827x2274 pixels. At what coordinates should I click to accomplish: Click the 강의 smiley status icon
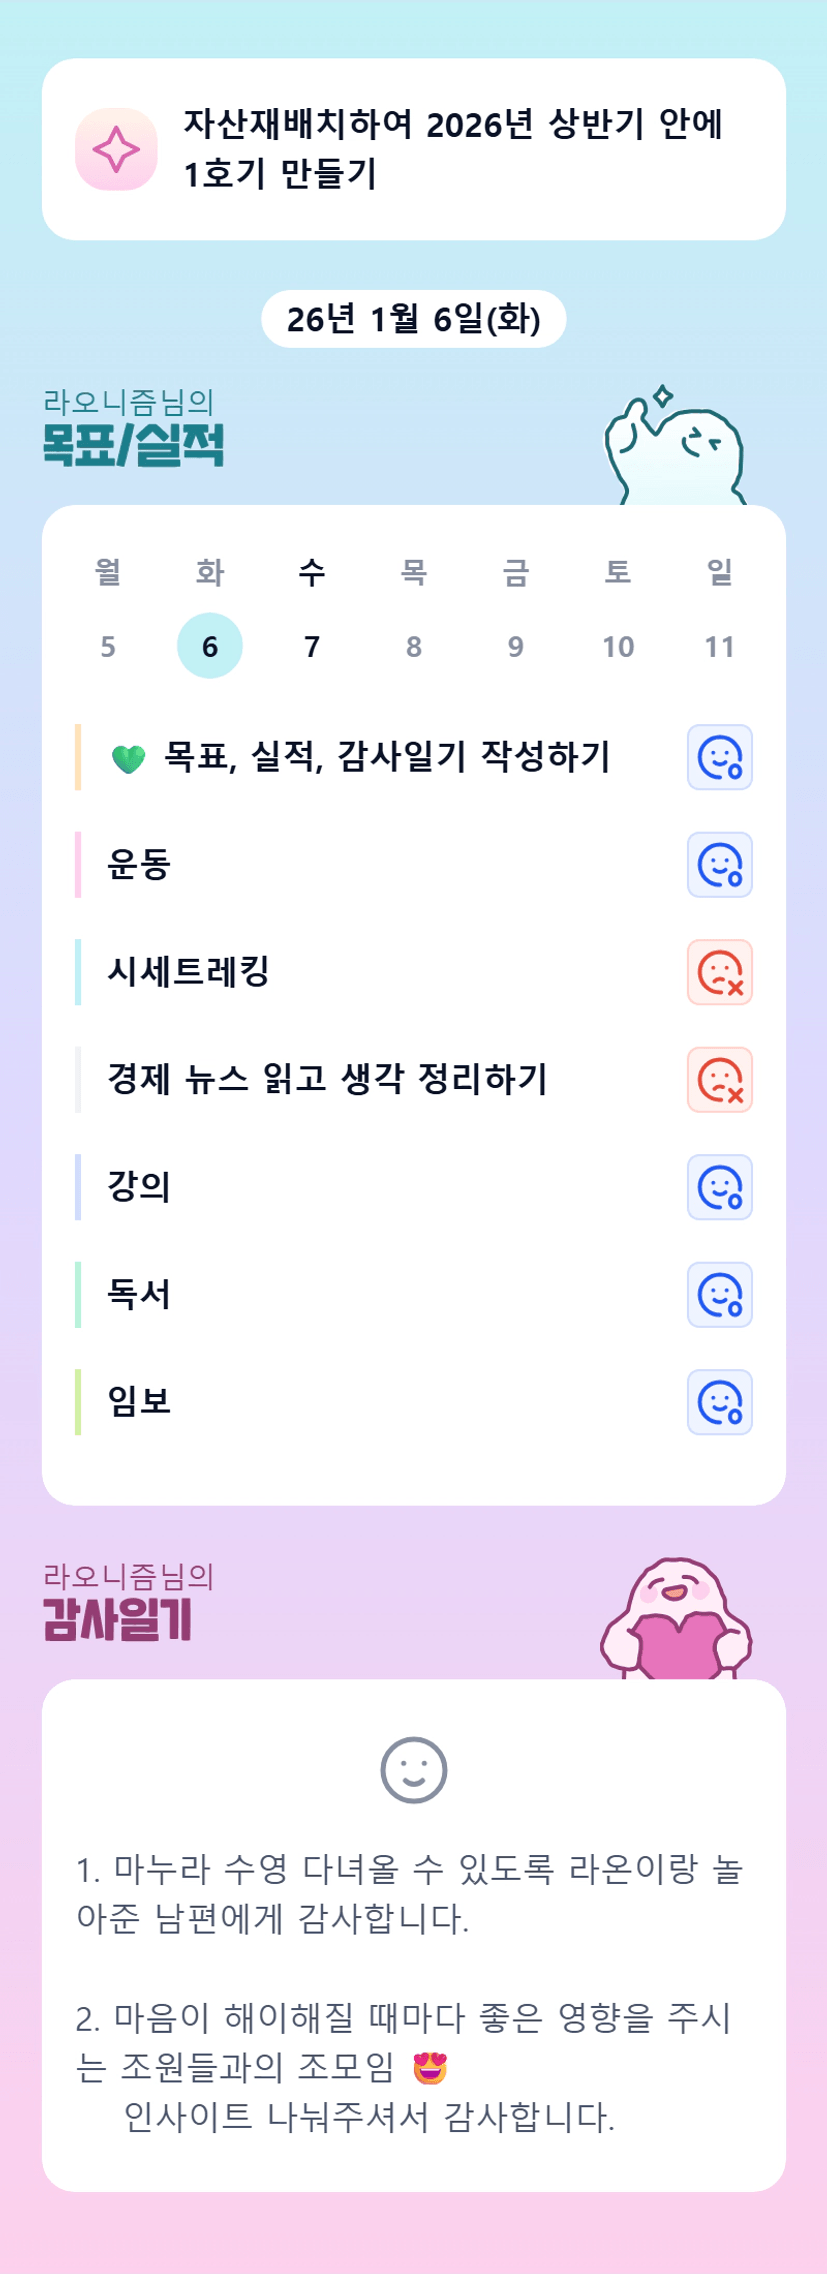coord(719,1187)
